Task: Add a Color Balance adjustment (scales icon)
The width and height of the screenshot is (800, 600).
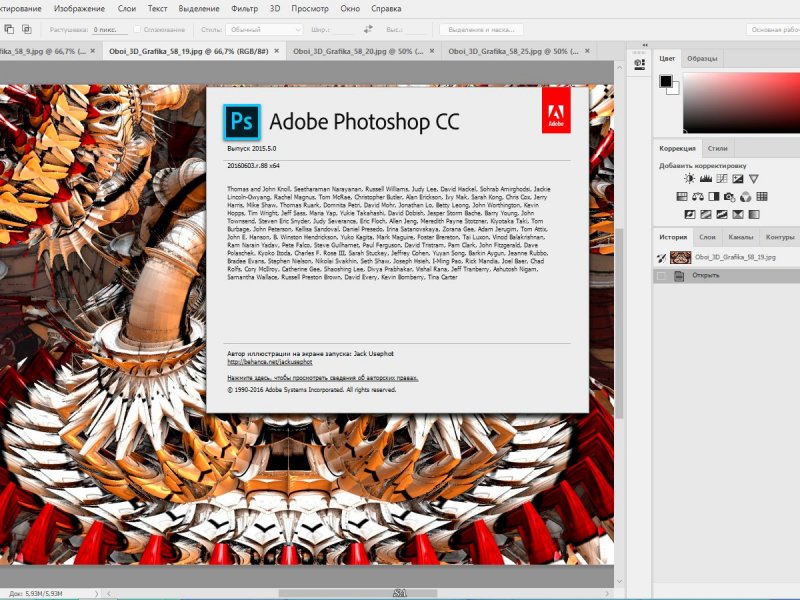Action: (697, 196)
